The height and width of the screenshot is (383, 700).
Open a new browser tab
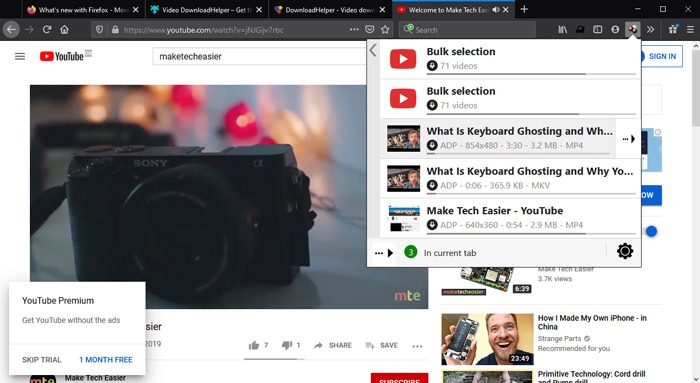coord(524,9)
